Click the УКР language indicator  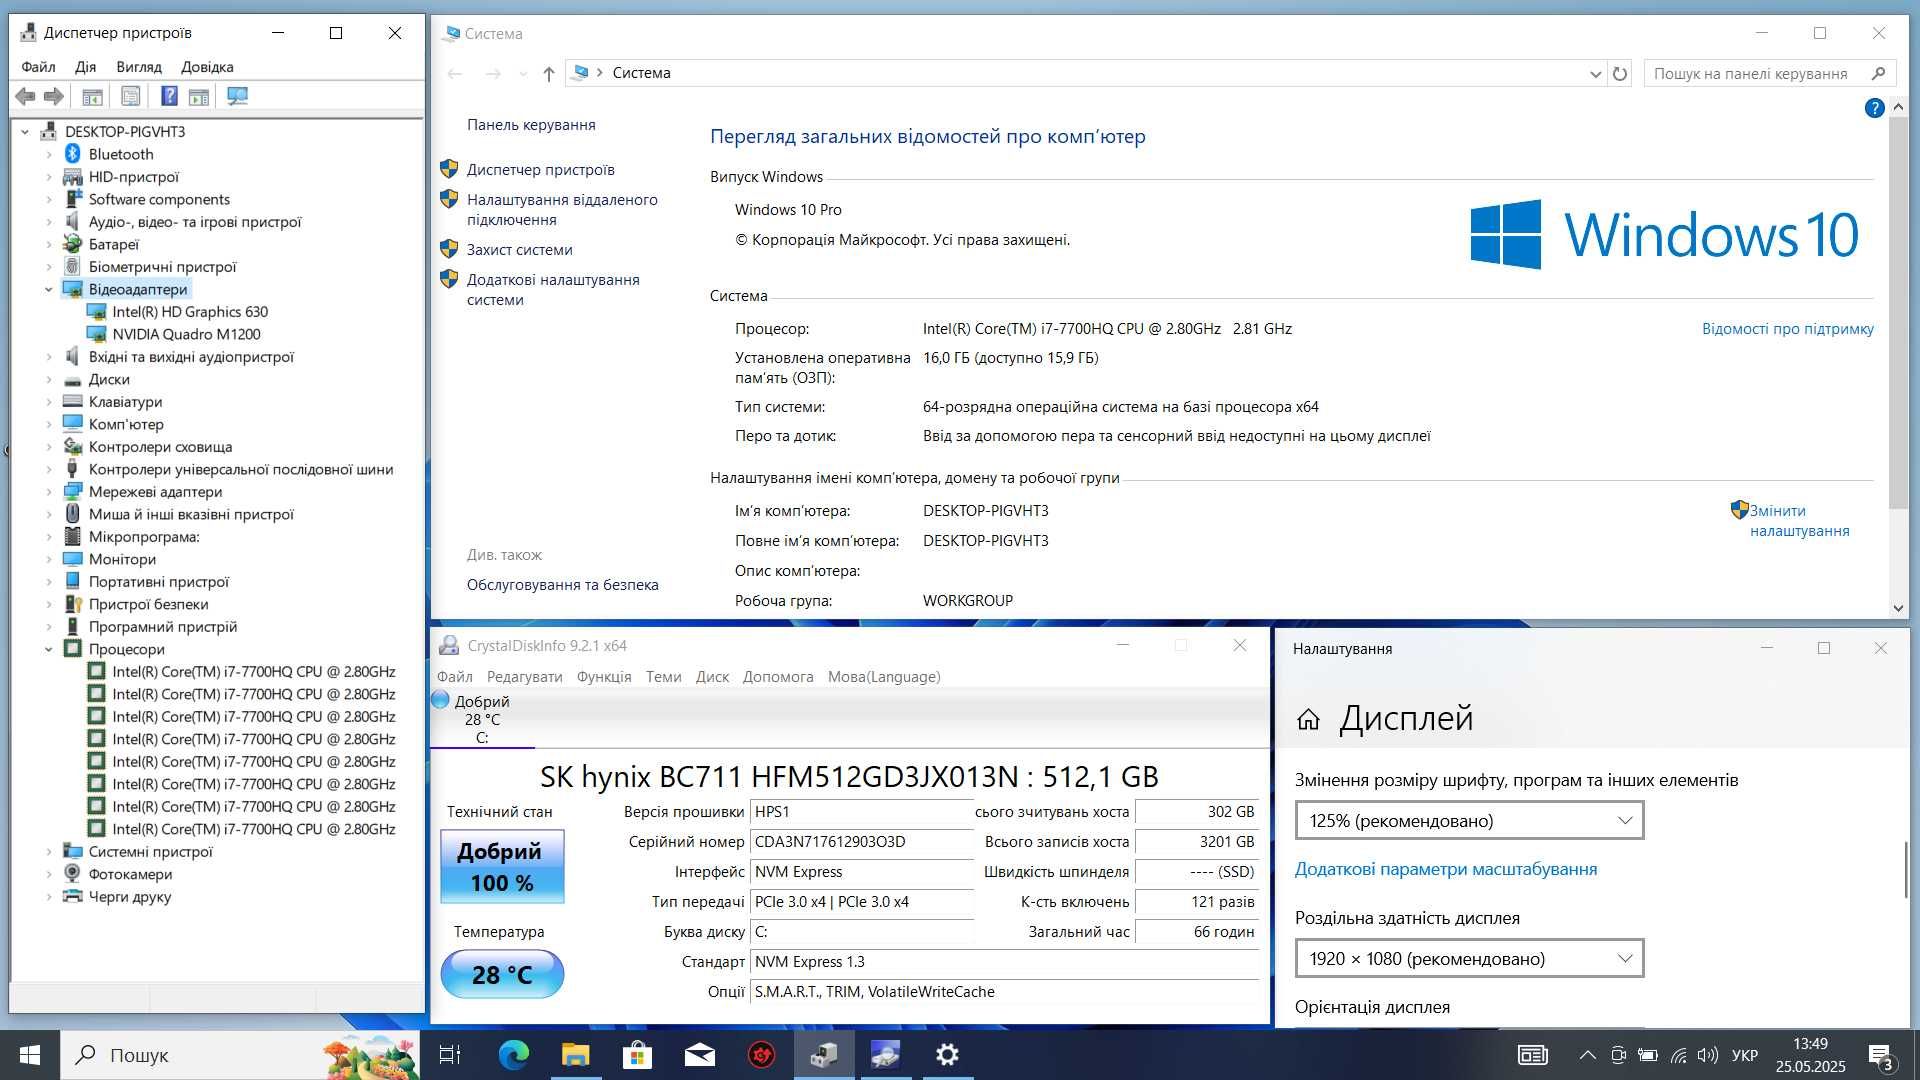(1745, 1055)
